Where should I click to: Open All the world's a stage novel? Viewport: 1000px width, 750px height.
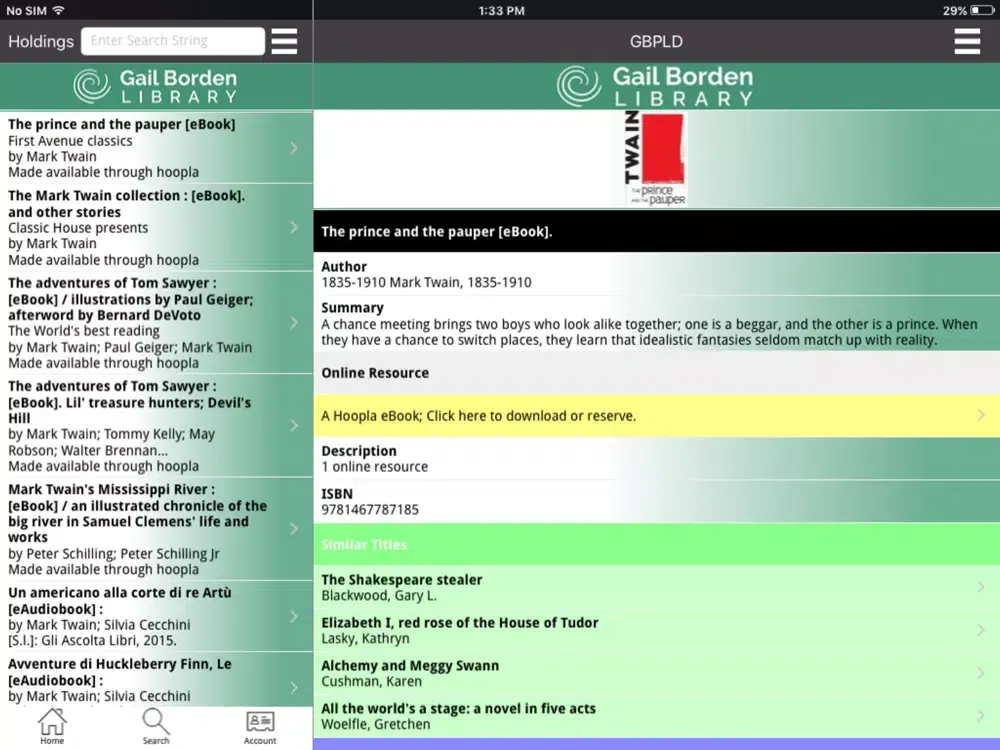(656, 716)
